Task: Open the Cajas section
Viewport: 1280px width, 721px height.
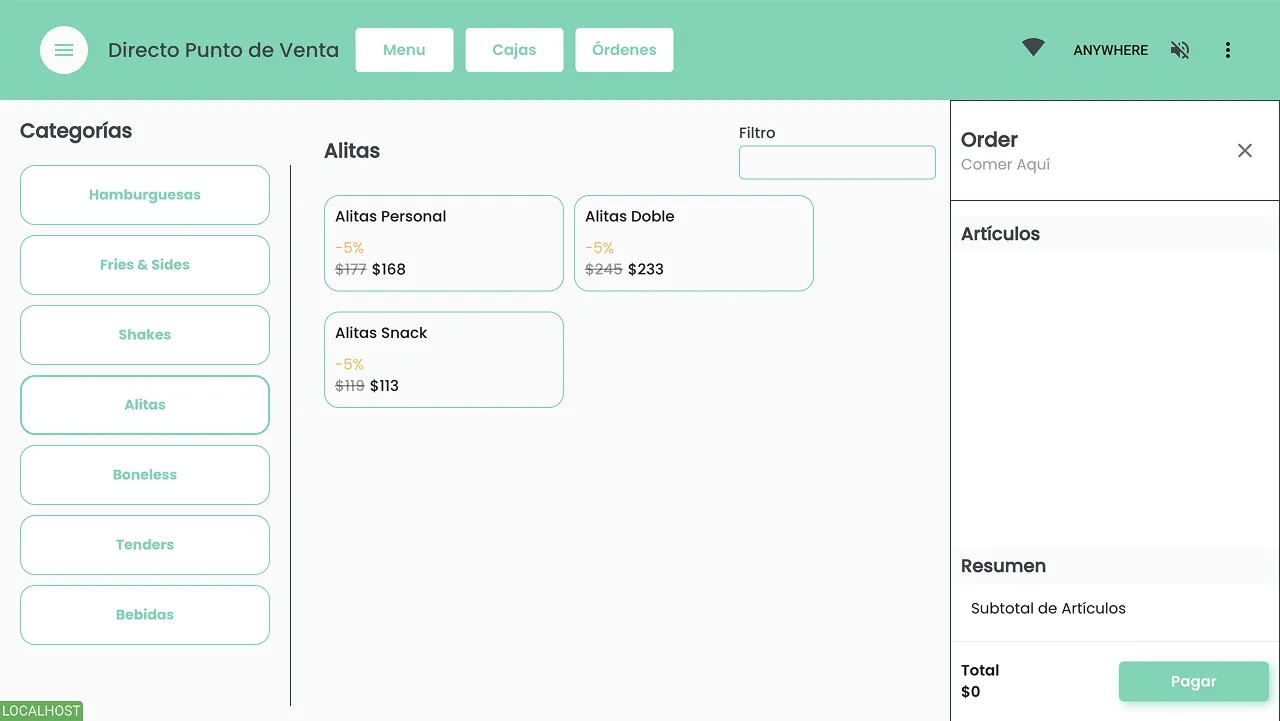Action: [514, 50]
